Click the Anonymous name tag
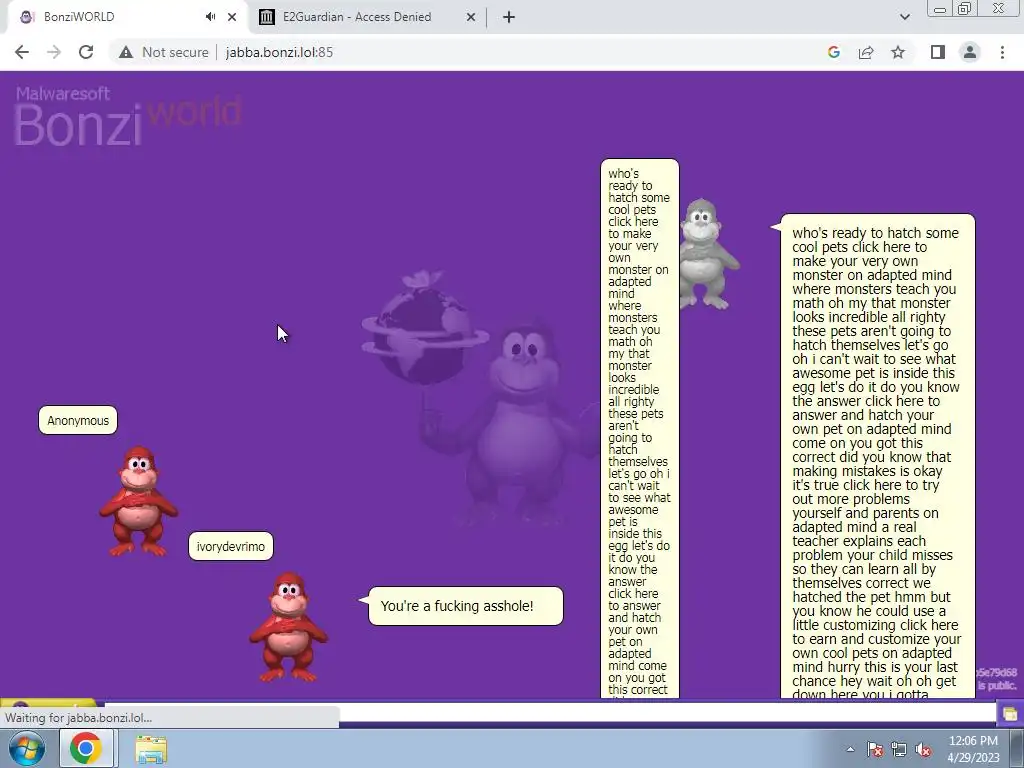This screenshot has height=768, width=1024. tap(78, 421)
